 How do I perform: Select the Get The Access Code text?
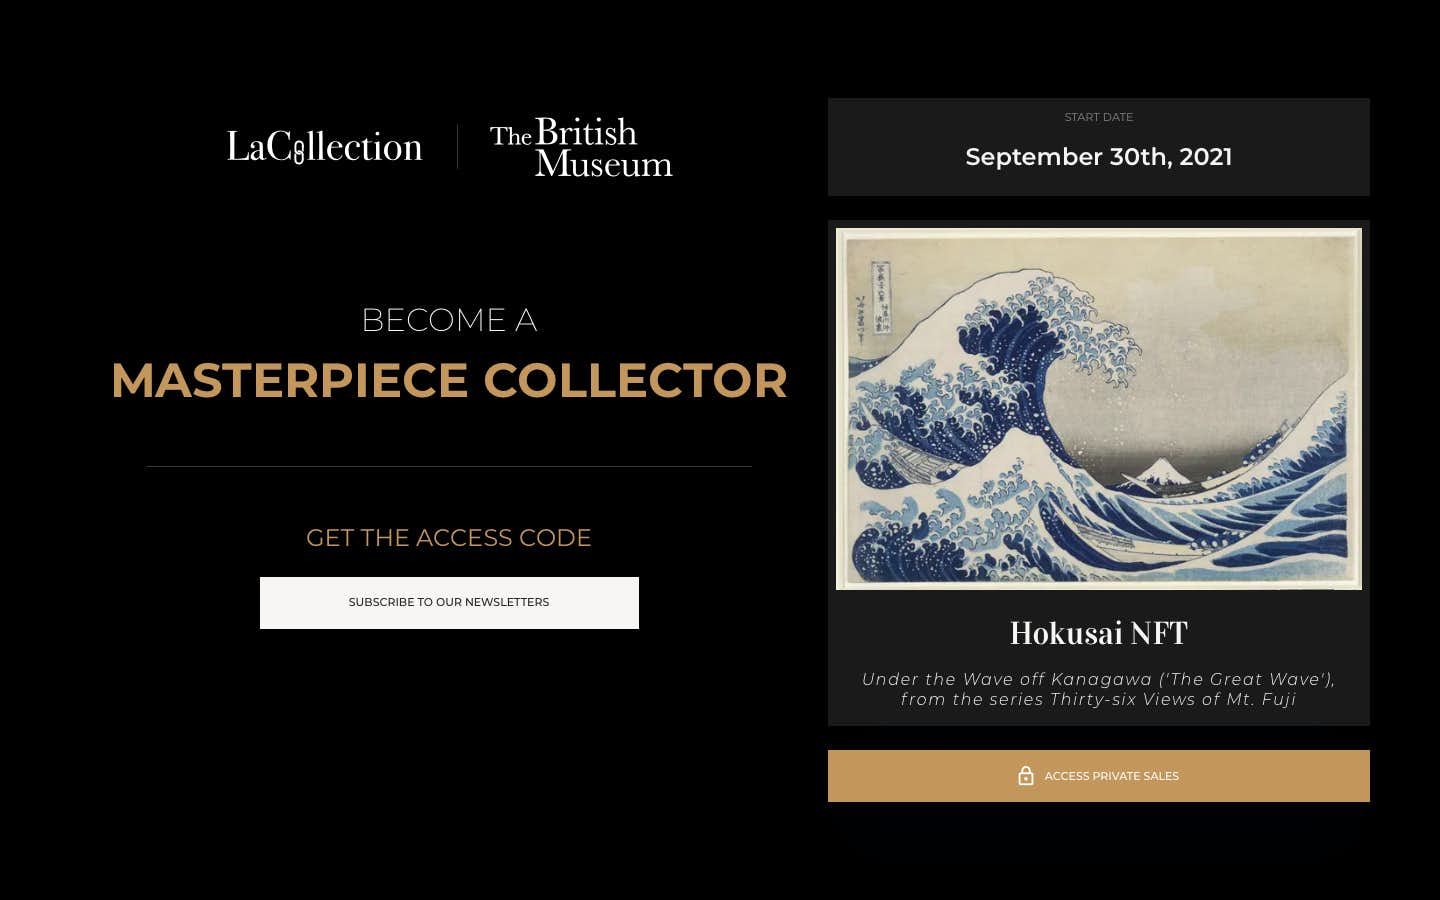pyautogui.click(x=449, y=538)
